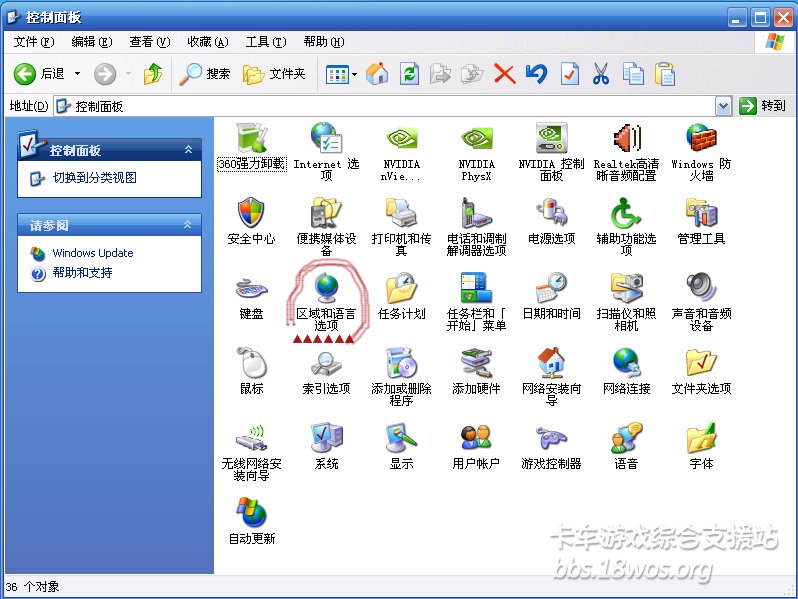Open 辅助功能选项 icon

coord(626,213)
